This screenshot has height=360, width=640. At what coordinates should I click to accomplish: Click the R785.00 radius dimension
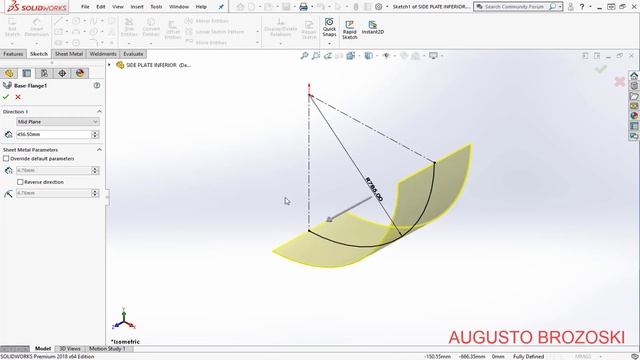[x=374, y=189]
